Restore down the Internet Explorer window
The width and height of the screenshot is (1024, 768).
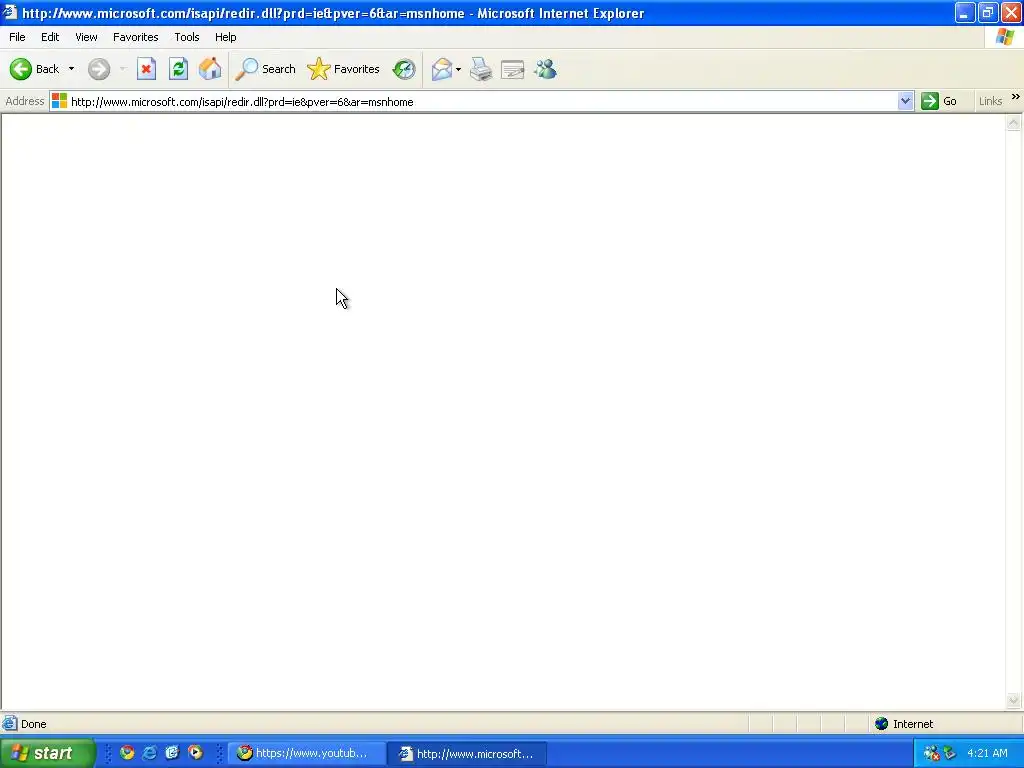[x=987, y=12]
